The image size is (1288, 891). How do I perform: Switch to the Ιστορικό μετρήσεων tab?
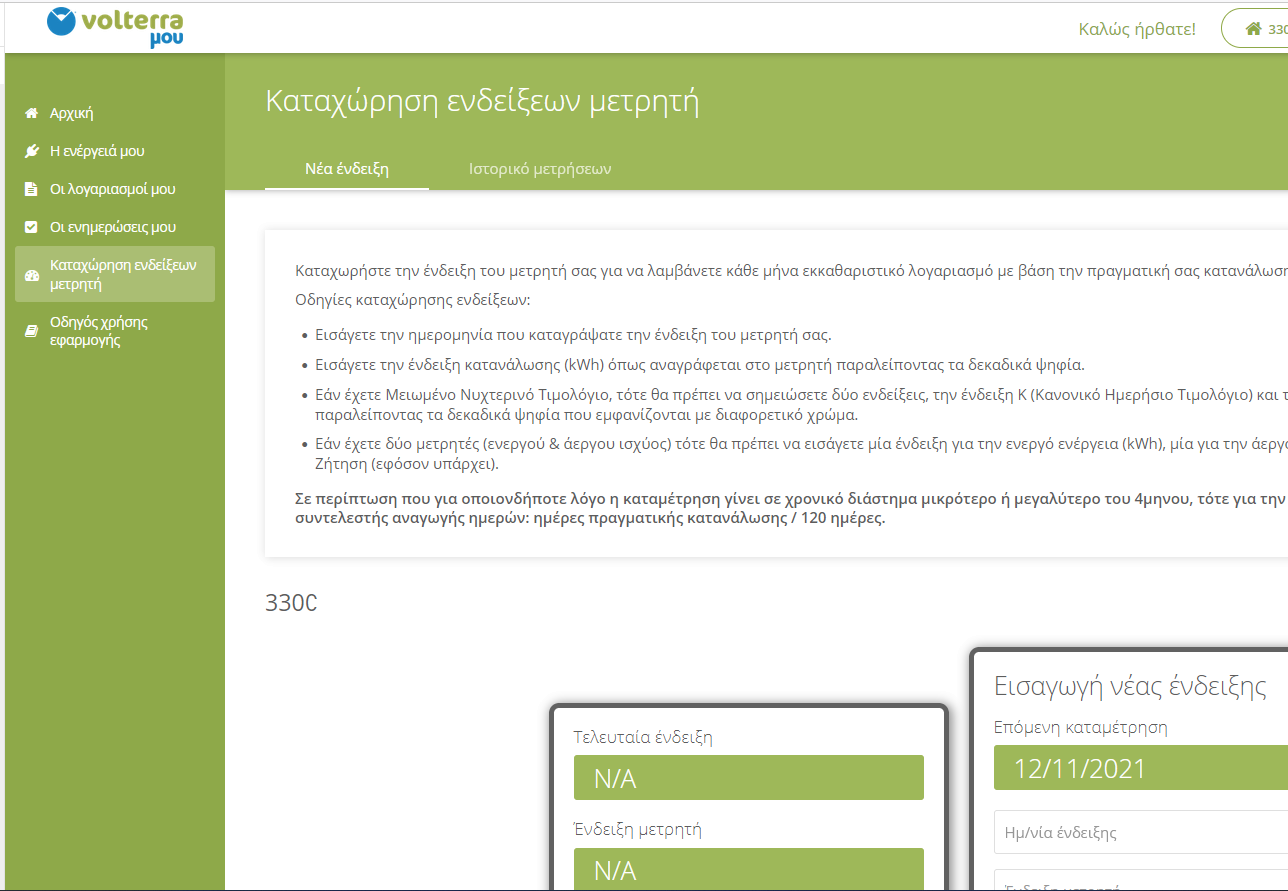(540, 169)
